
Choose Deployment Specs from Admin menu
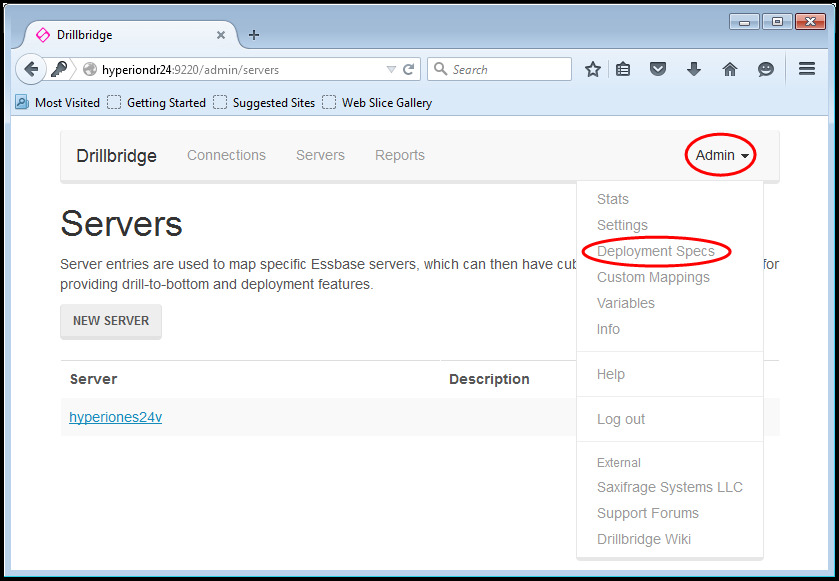click(656, 251)
